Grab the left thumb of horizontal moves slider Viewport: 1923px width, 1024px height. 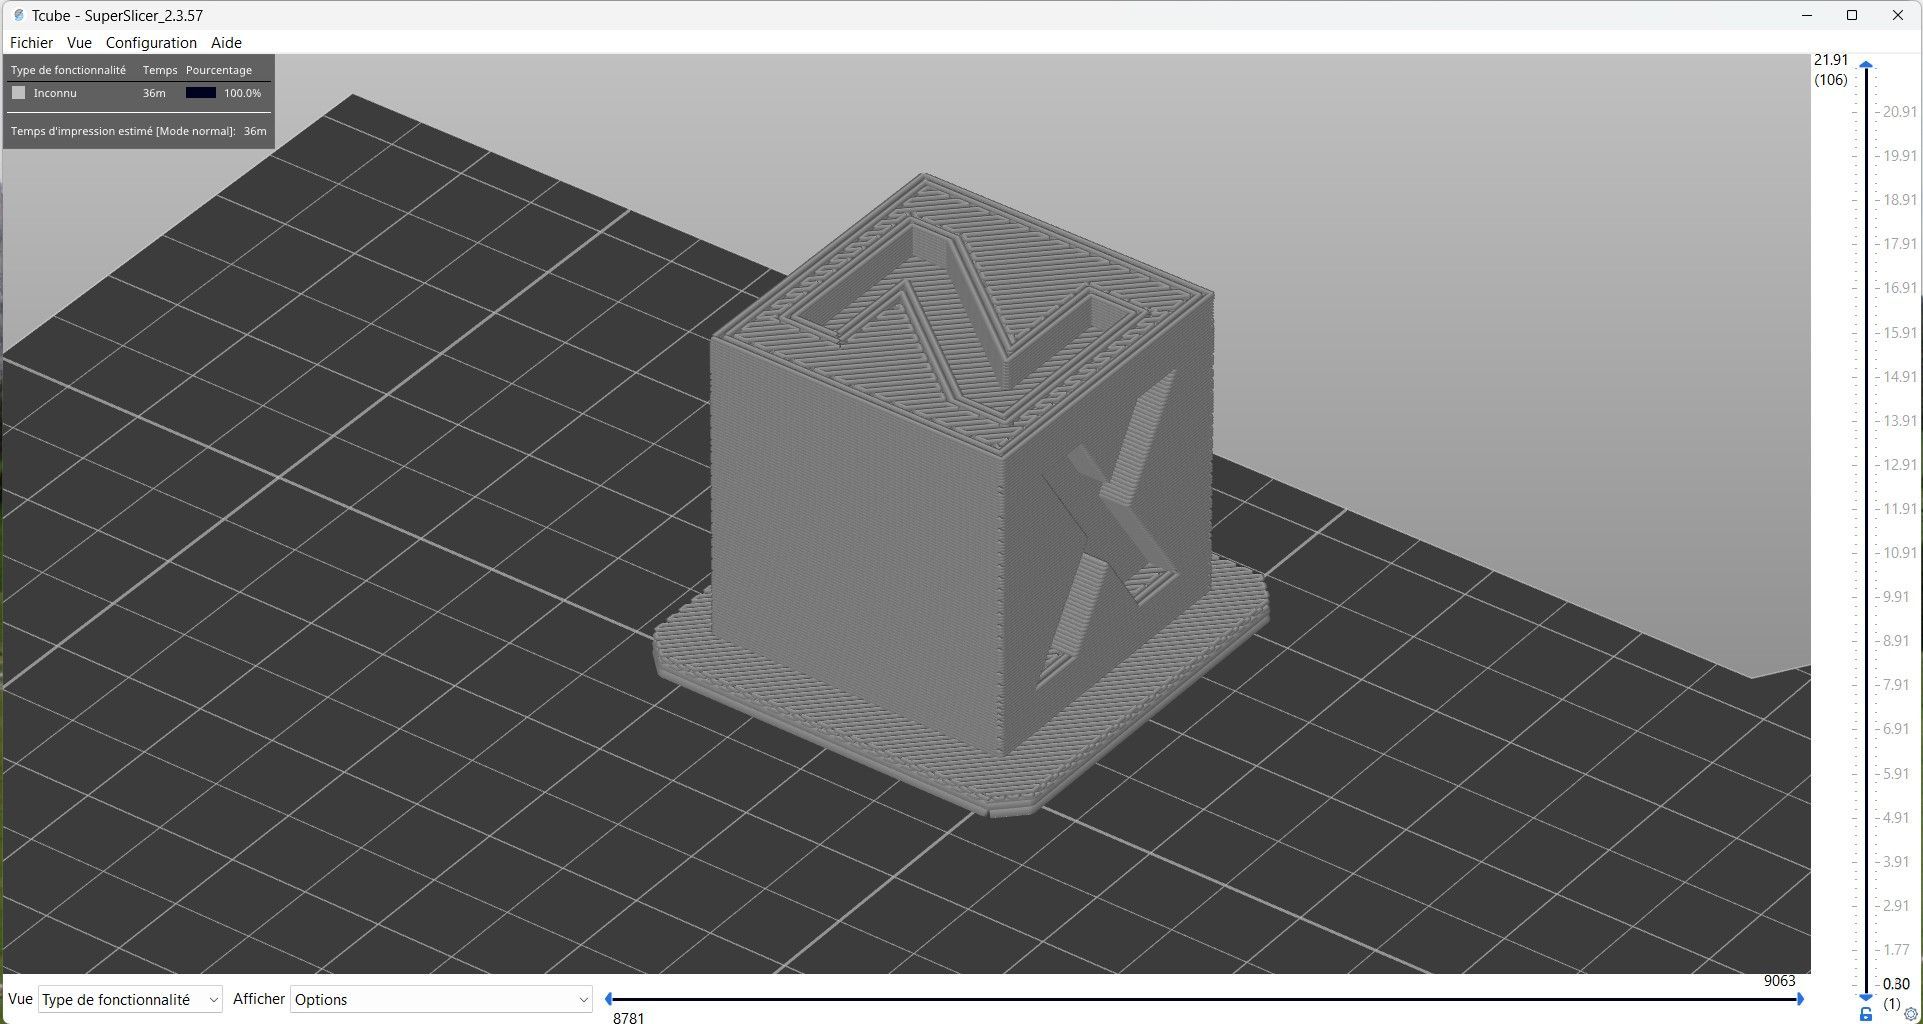point(608,998)
